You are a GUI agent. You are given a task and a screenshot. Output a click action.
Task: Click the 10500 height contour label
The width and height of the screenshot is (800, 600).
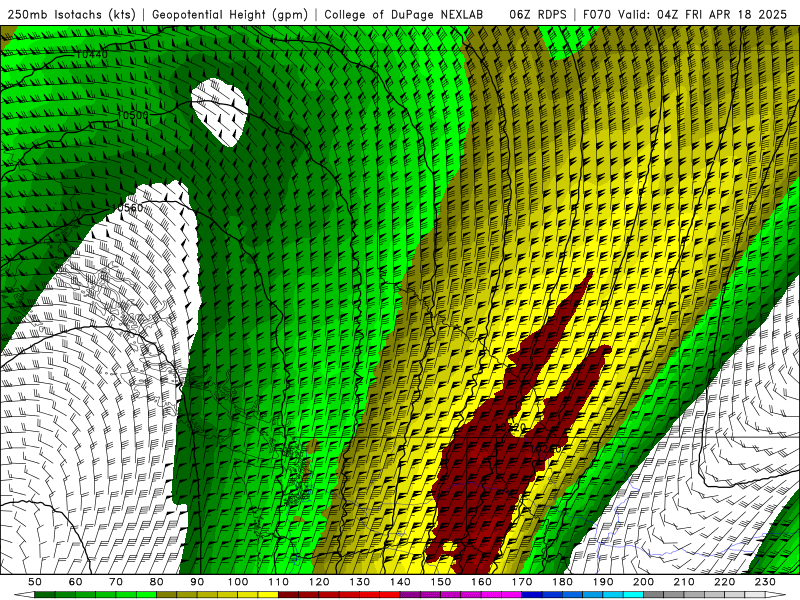pyautogui.click(x=132, y=115)
